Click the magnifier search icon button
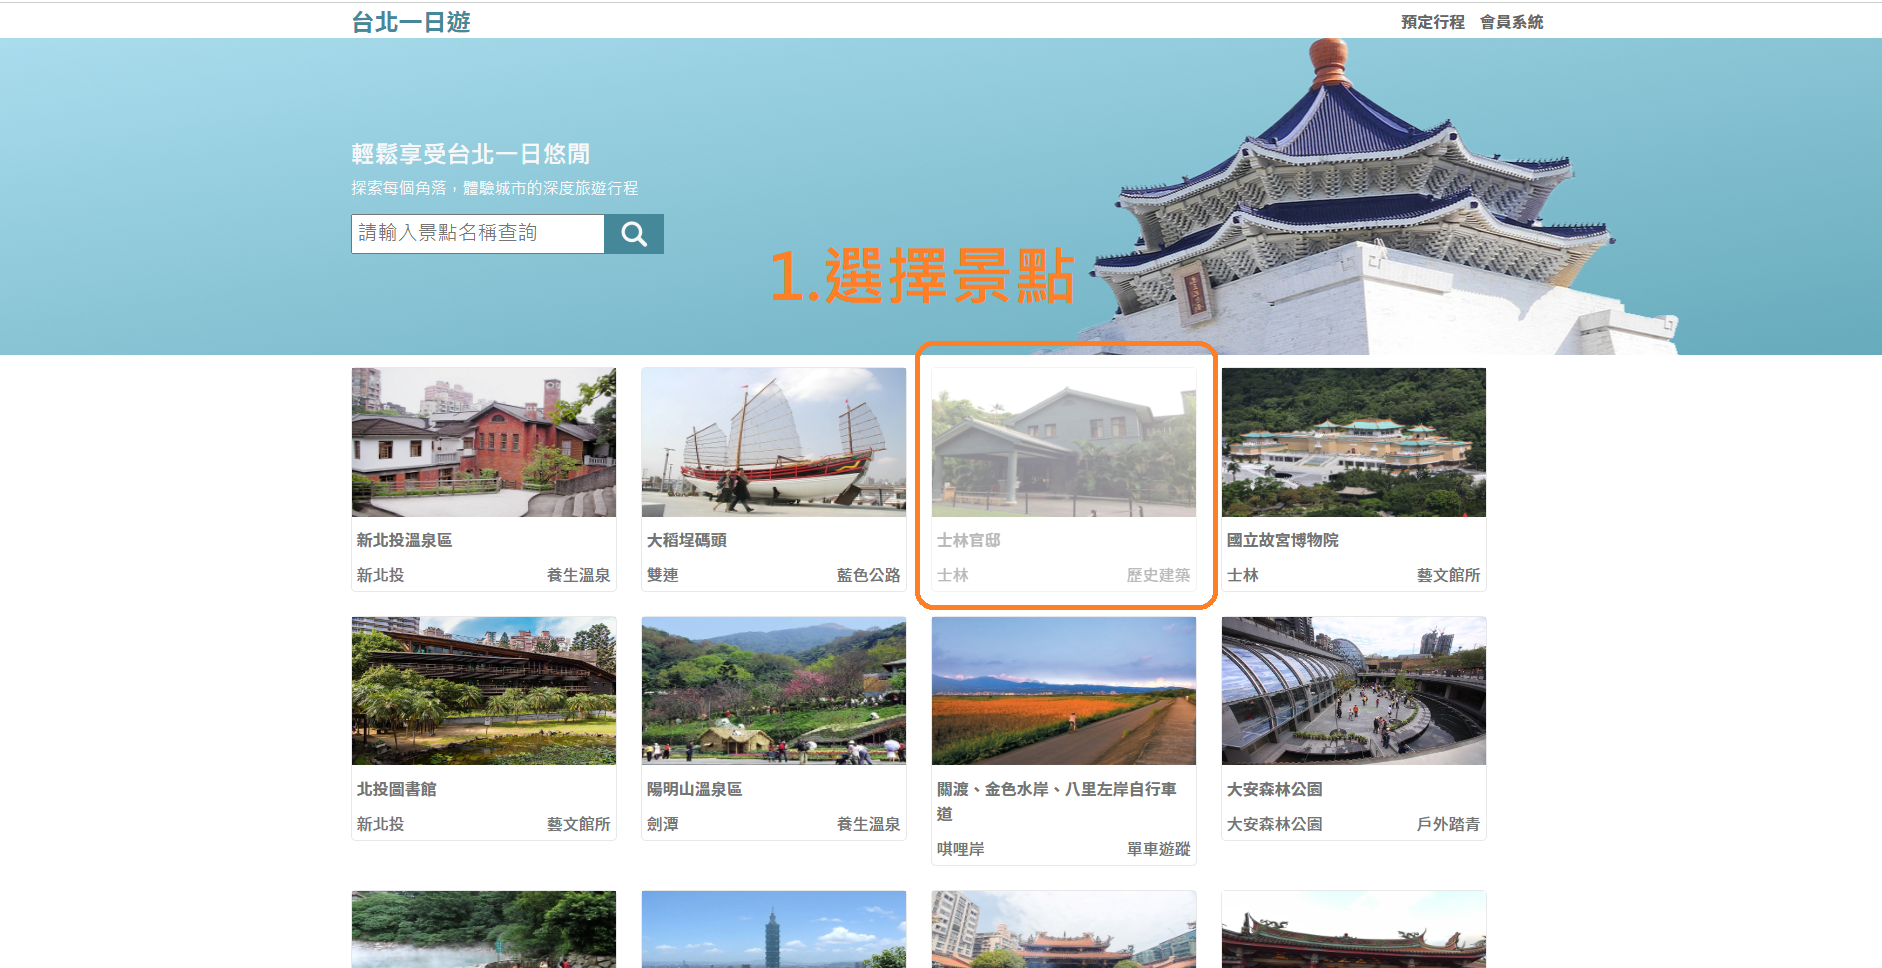This screenshot has height=968, width=1882. 634,234
